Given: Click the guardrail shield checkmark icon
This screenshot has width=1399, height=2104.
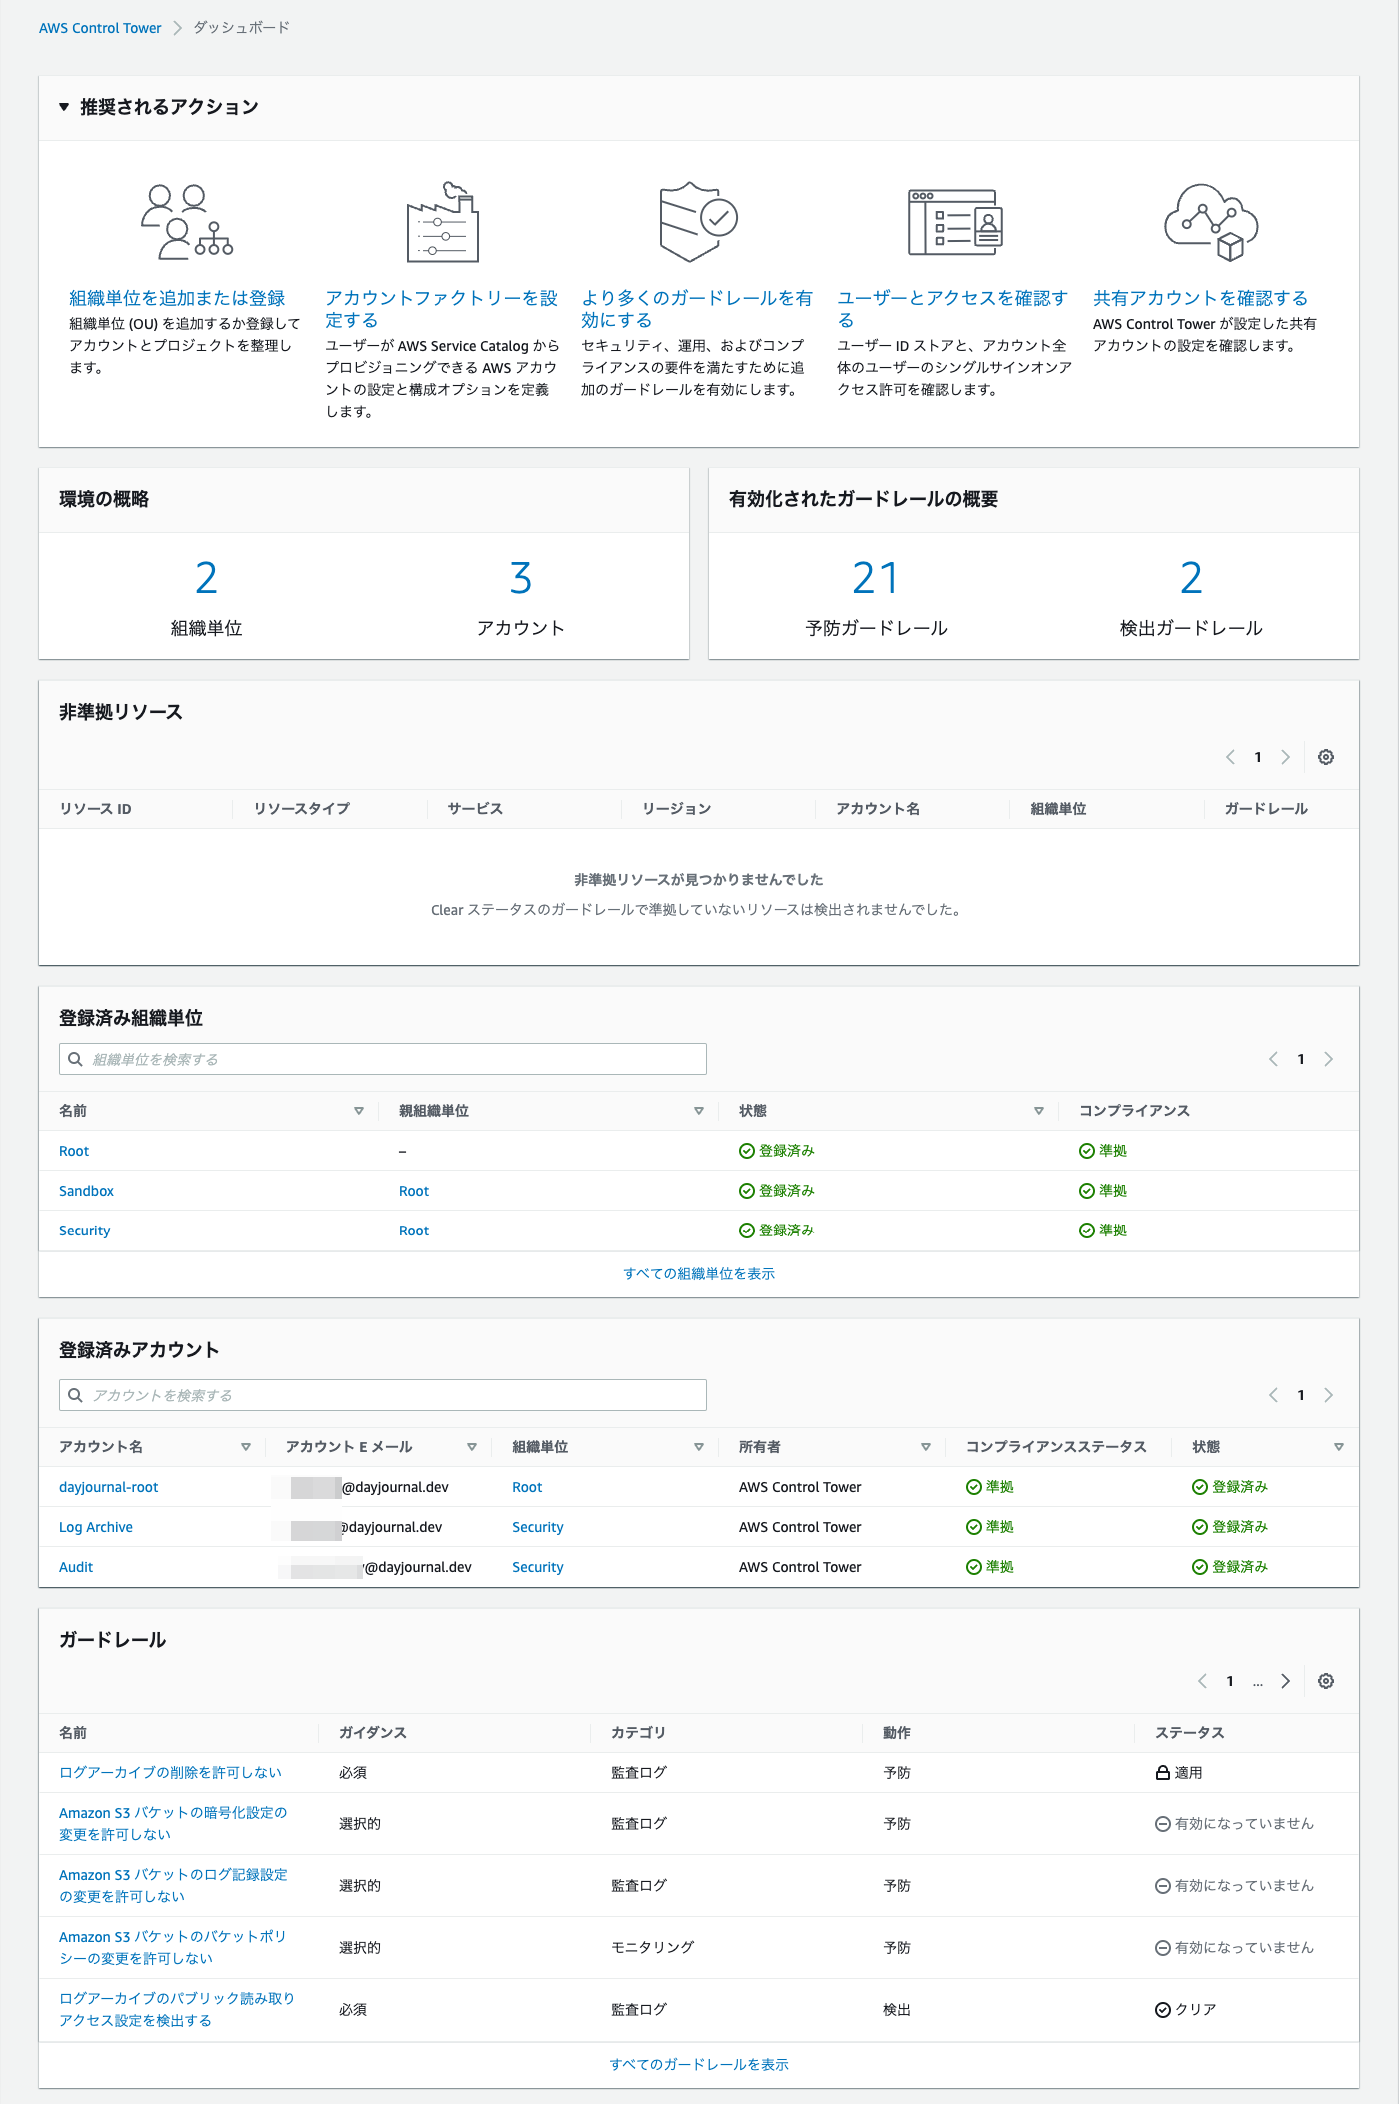Looking at the screenshot, I should tap(698, 221).
